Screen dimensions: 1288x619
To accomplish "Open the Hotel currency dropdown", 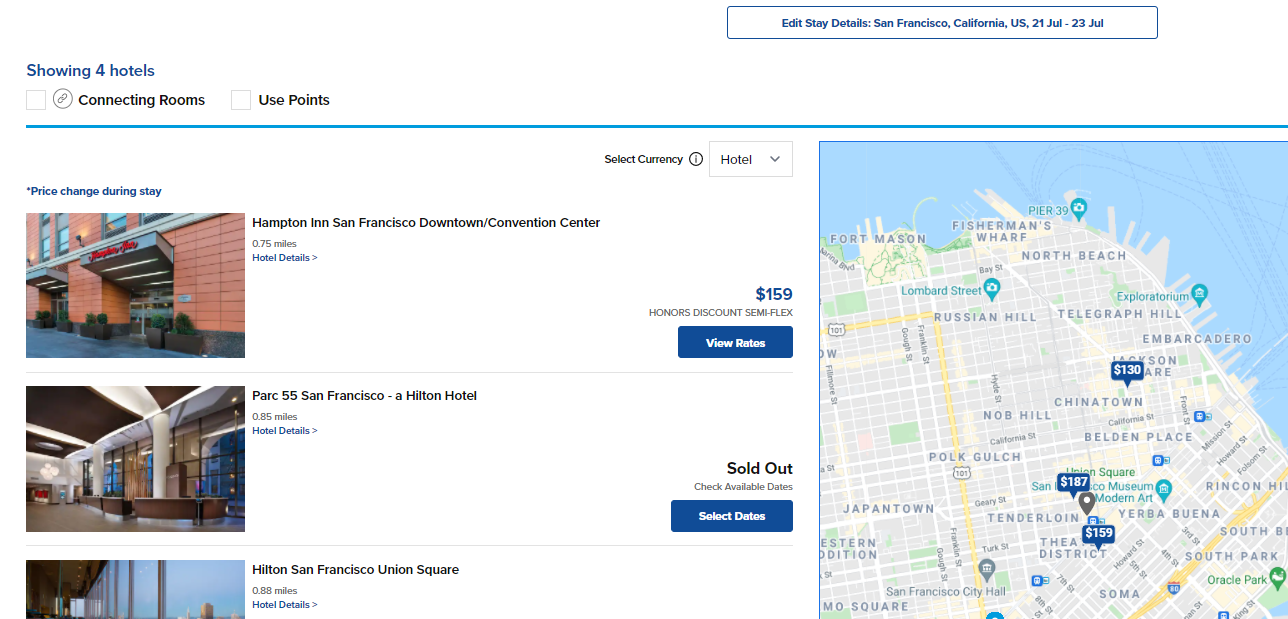I will 750,159.
